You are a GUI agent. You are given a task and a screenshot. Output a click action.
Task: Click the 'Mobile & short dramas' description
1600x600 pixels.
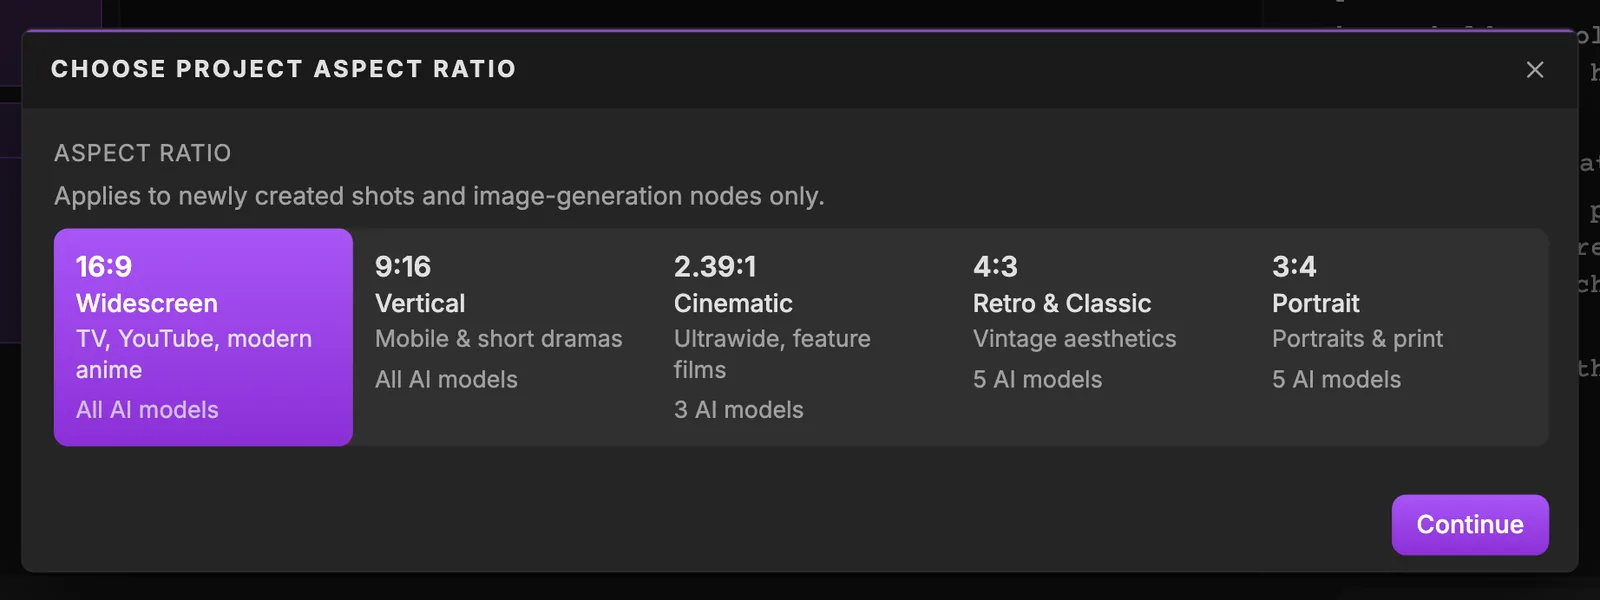click(x=498, y=339)
